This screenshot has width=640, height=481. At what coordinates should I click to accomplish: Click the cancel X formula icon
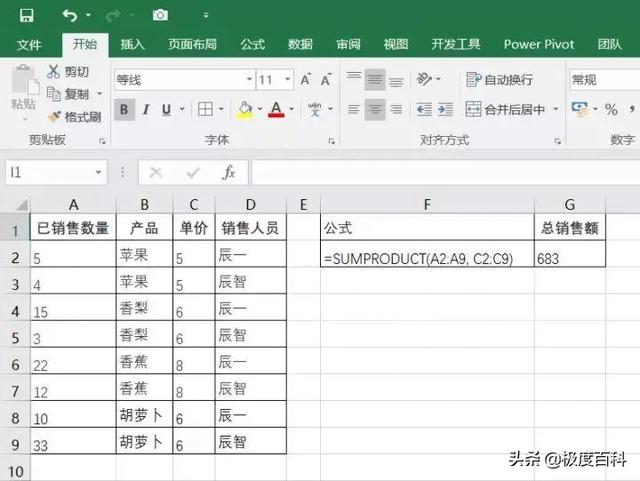pos(156,173)
